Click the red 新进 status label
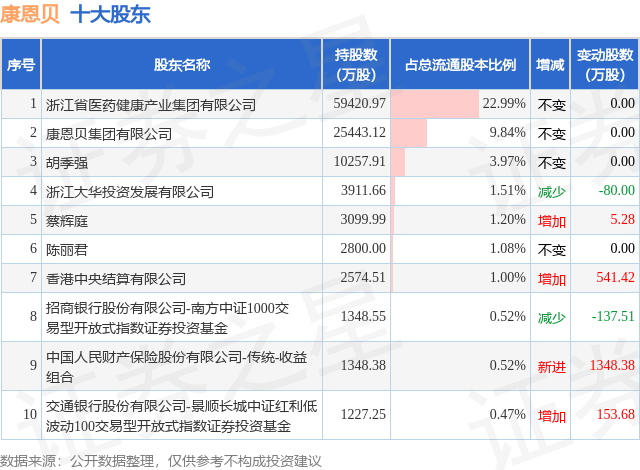 point(551,366)
